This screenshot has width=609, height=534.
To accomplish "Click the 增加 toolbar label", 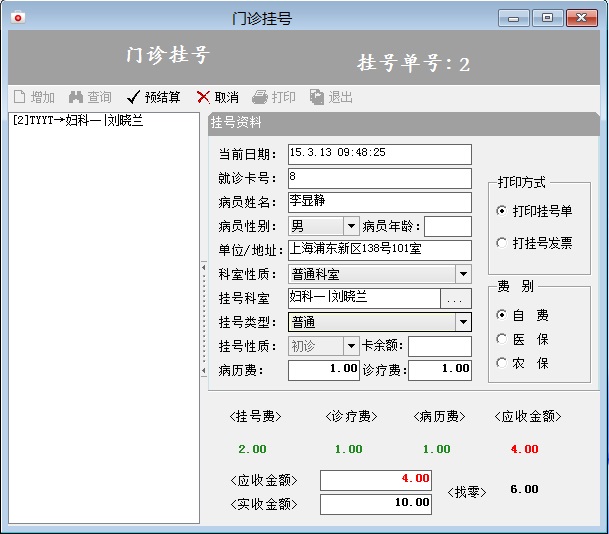I will pos(42,97).
